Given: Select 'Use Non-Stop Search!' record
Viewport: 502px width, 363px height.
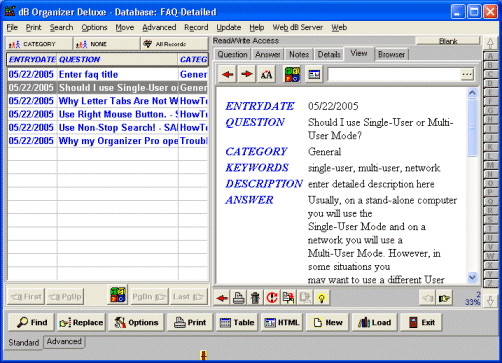Looking at the screenshot, I should click(x=108, y=128).
